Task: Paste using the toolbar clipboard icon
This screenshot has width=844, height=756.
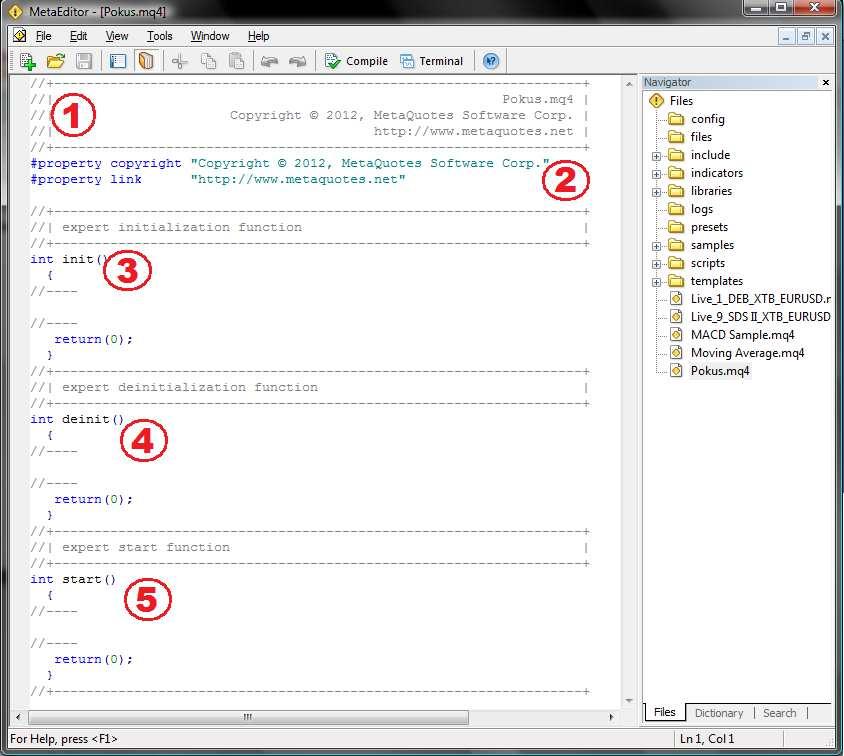Action: 237,61
